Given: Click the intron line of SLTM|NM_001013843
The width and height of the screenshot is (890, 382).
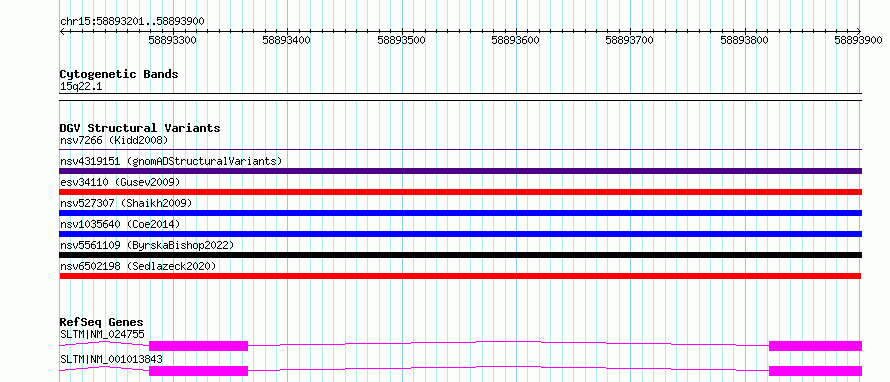Looking at the screenshot, I should coord(509,367).
